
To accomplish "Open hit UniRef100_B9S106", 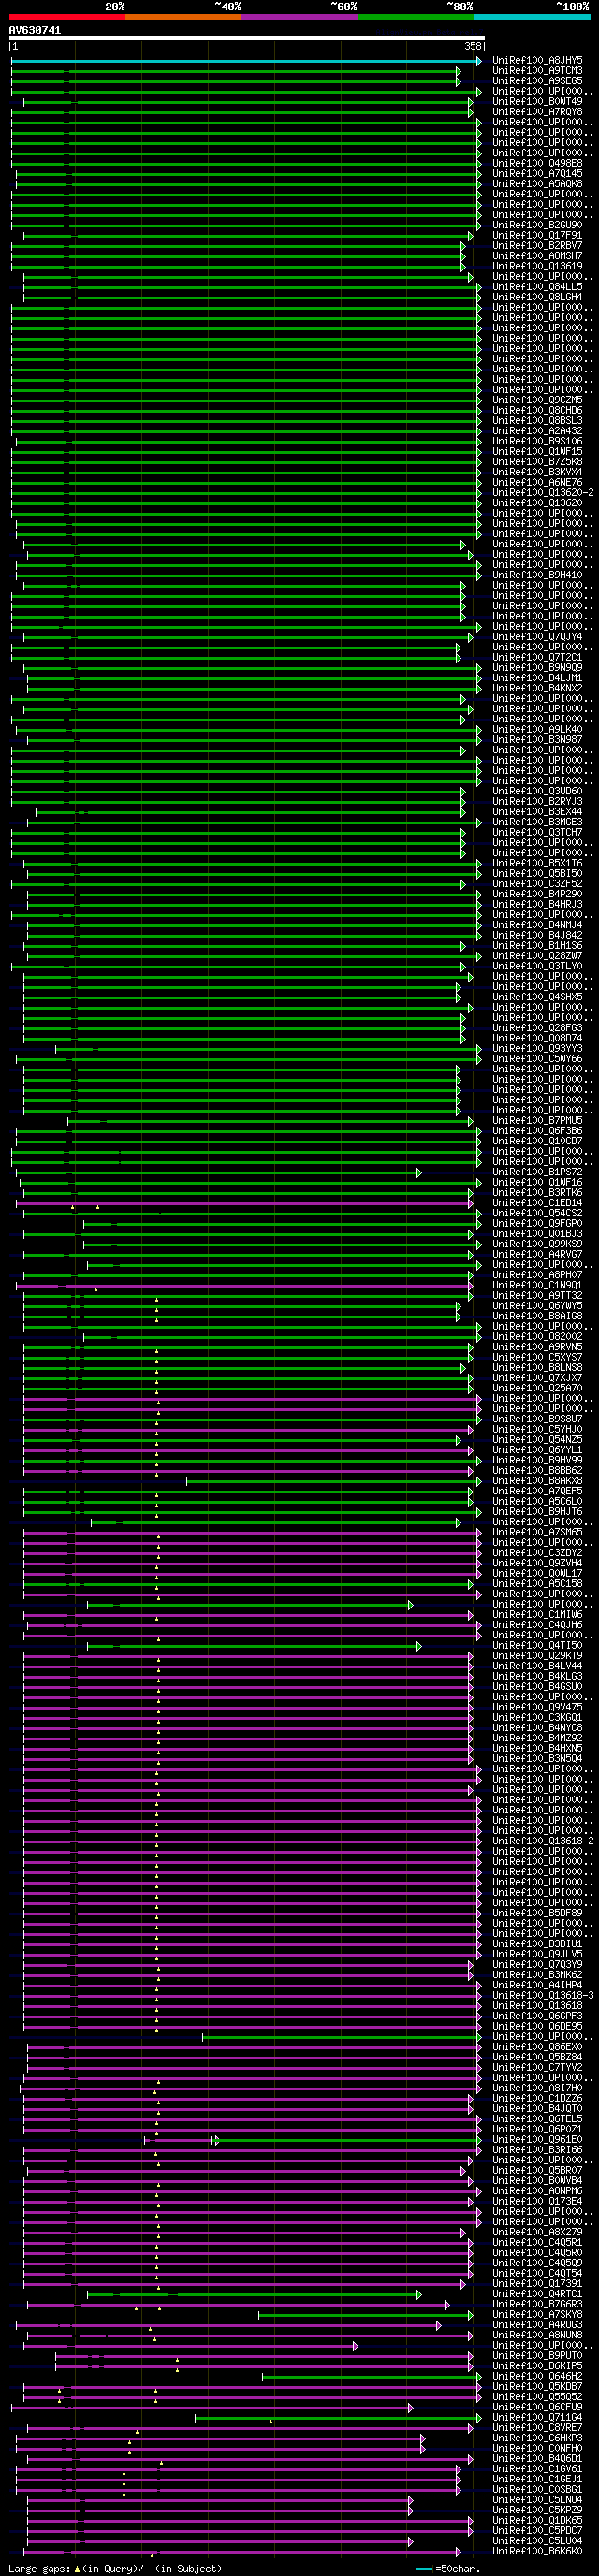I will pyautogui.click(x=537, y=441).
